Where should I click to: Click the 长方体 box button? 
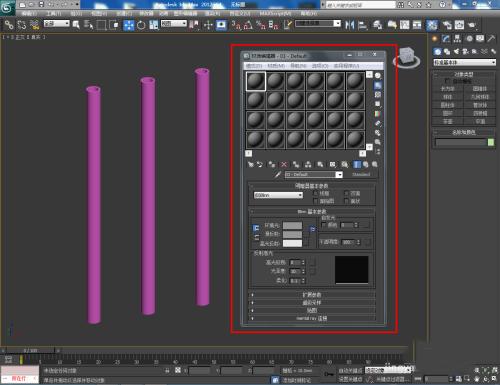pos(447,89)
